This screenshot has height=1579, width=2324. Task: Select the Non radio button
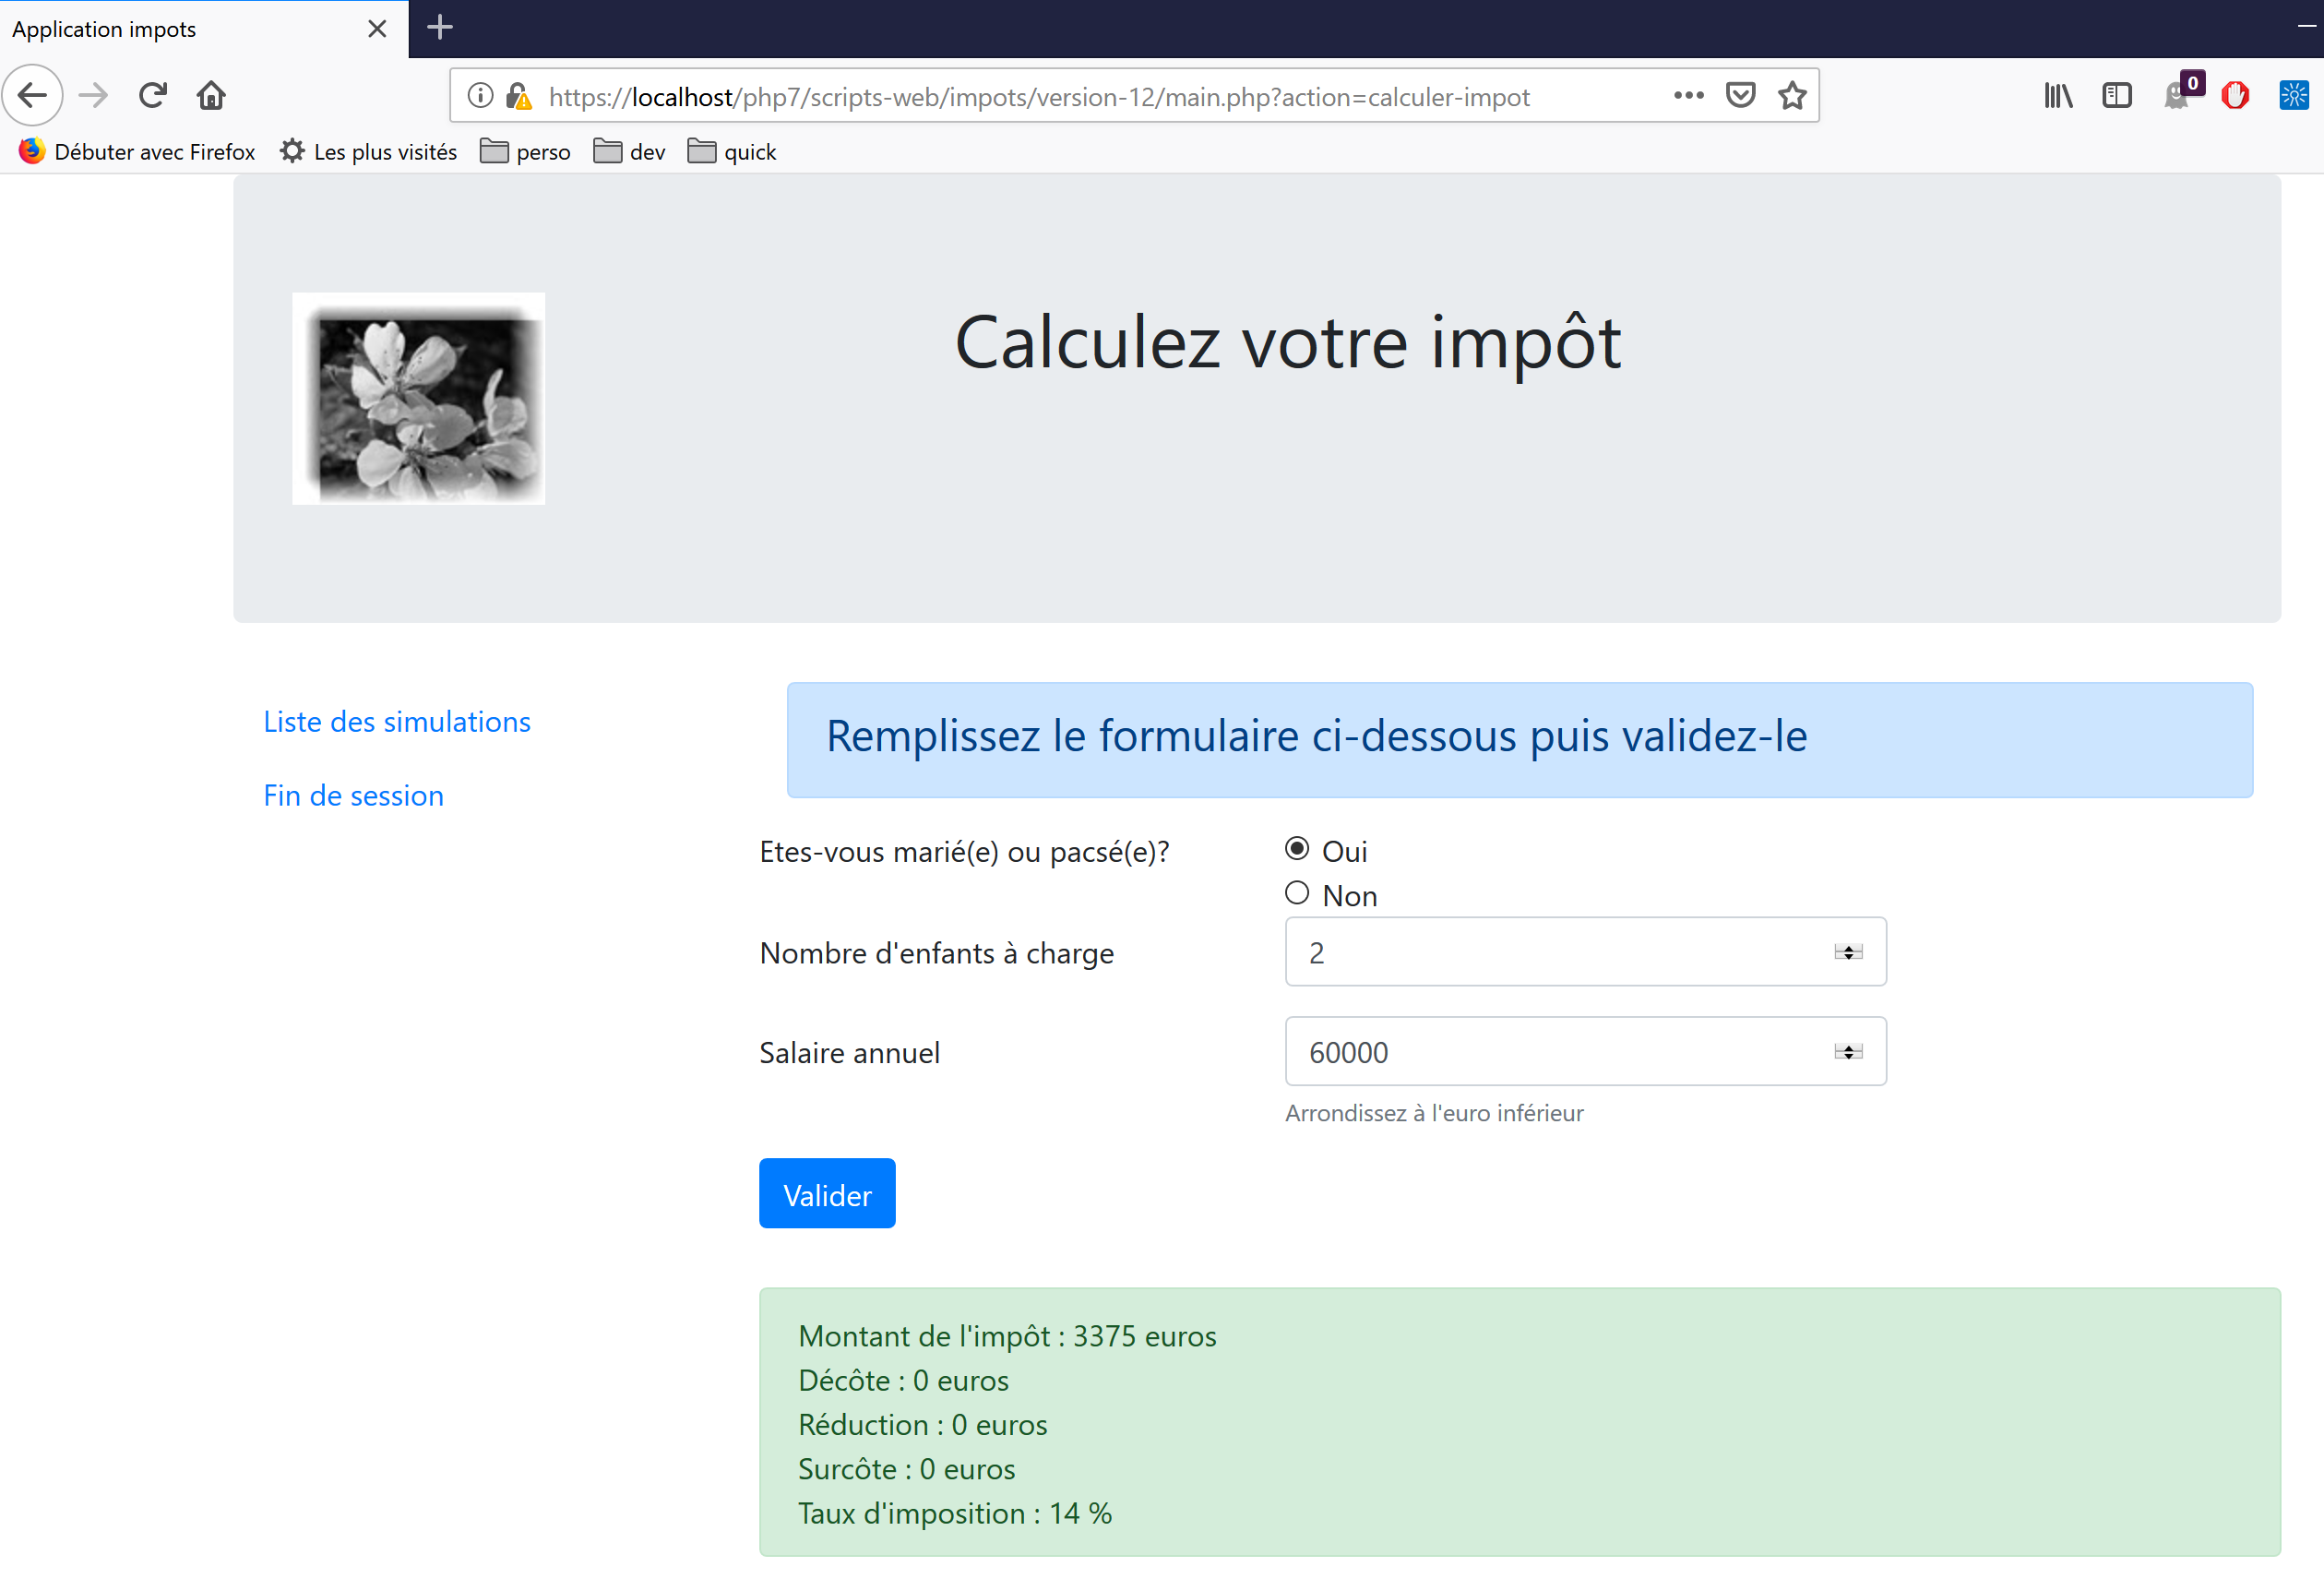click(1297, 893)
